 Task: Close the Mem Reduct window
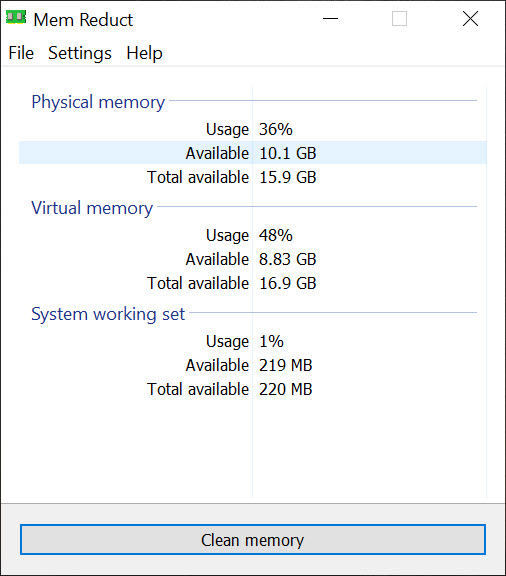(x=470, y=18)
